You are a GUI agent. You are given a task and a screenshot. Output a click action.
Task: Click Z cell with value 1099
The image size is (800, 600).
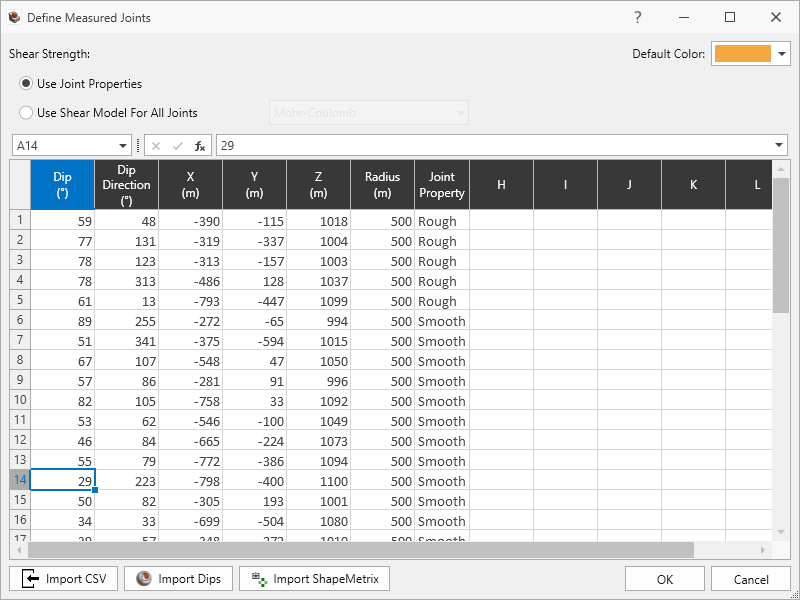(x=318, y=300)
